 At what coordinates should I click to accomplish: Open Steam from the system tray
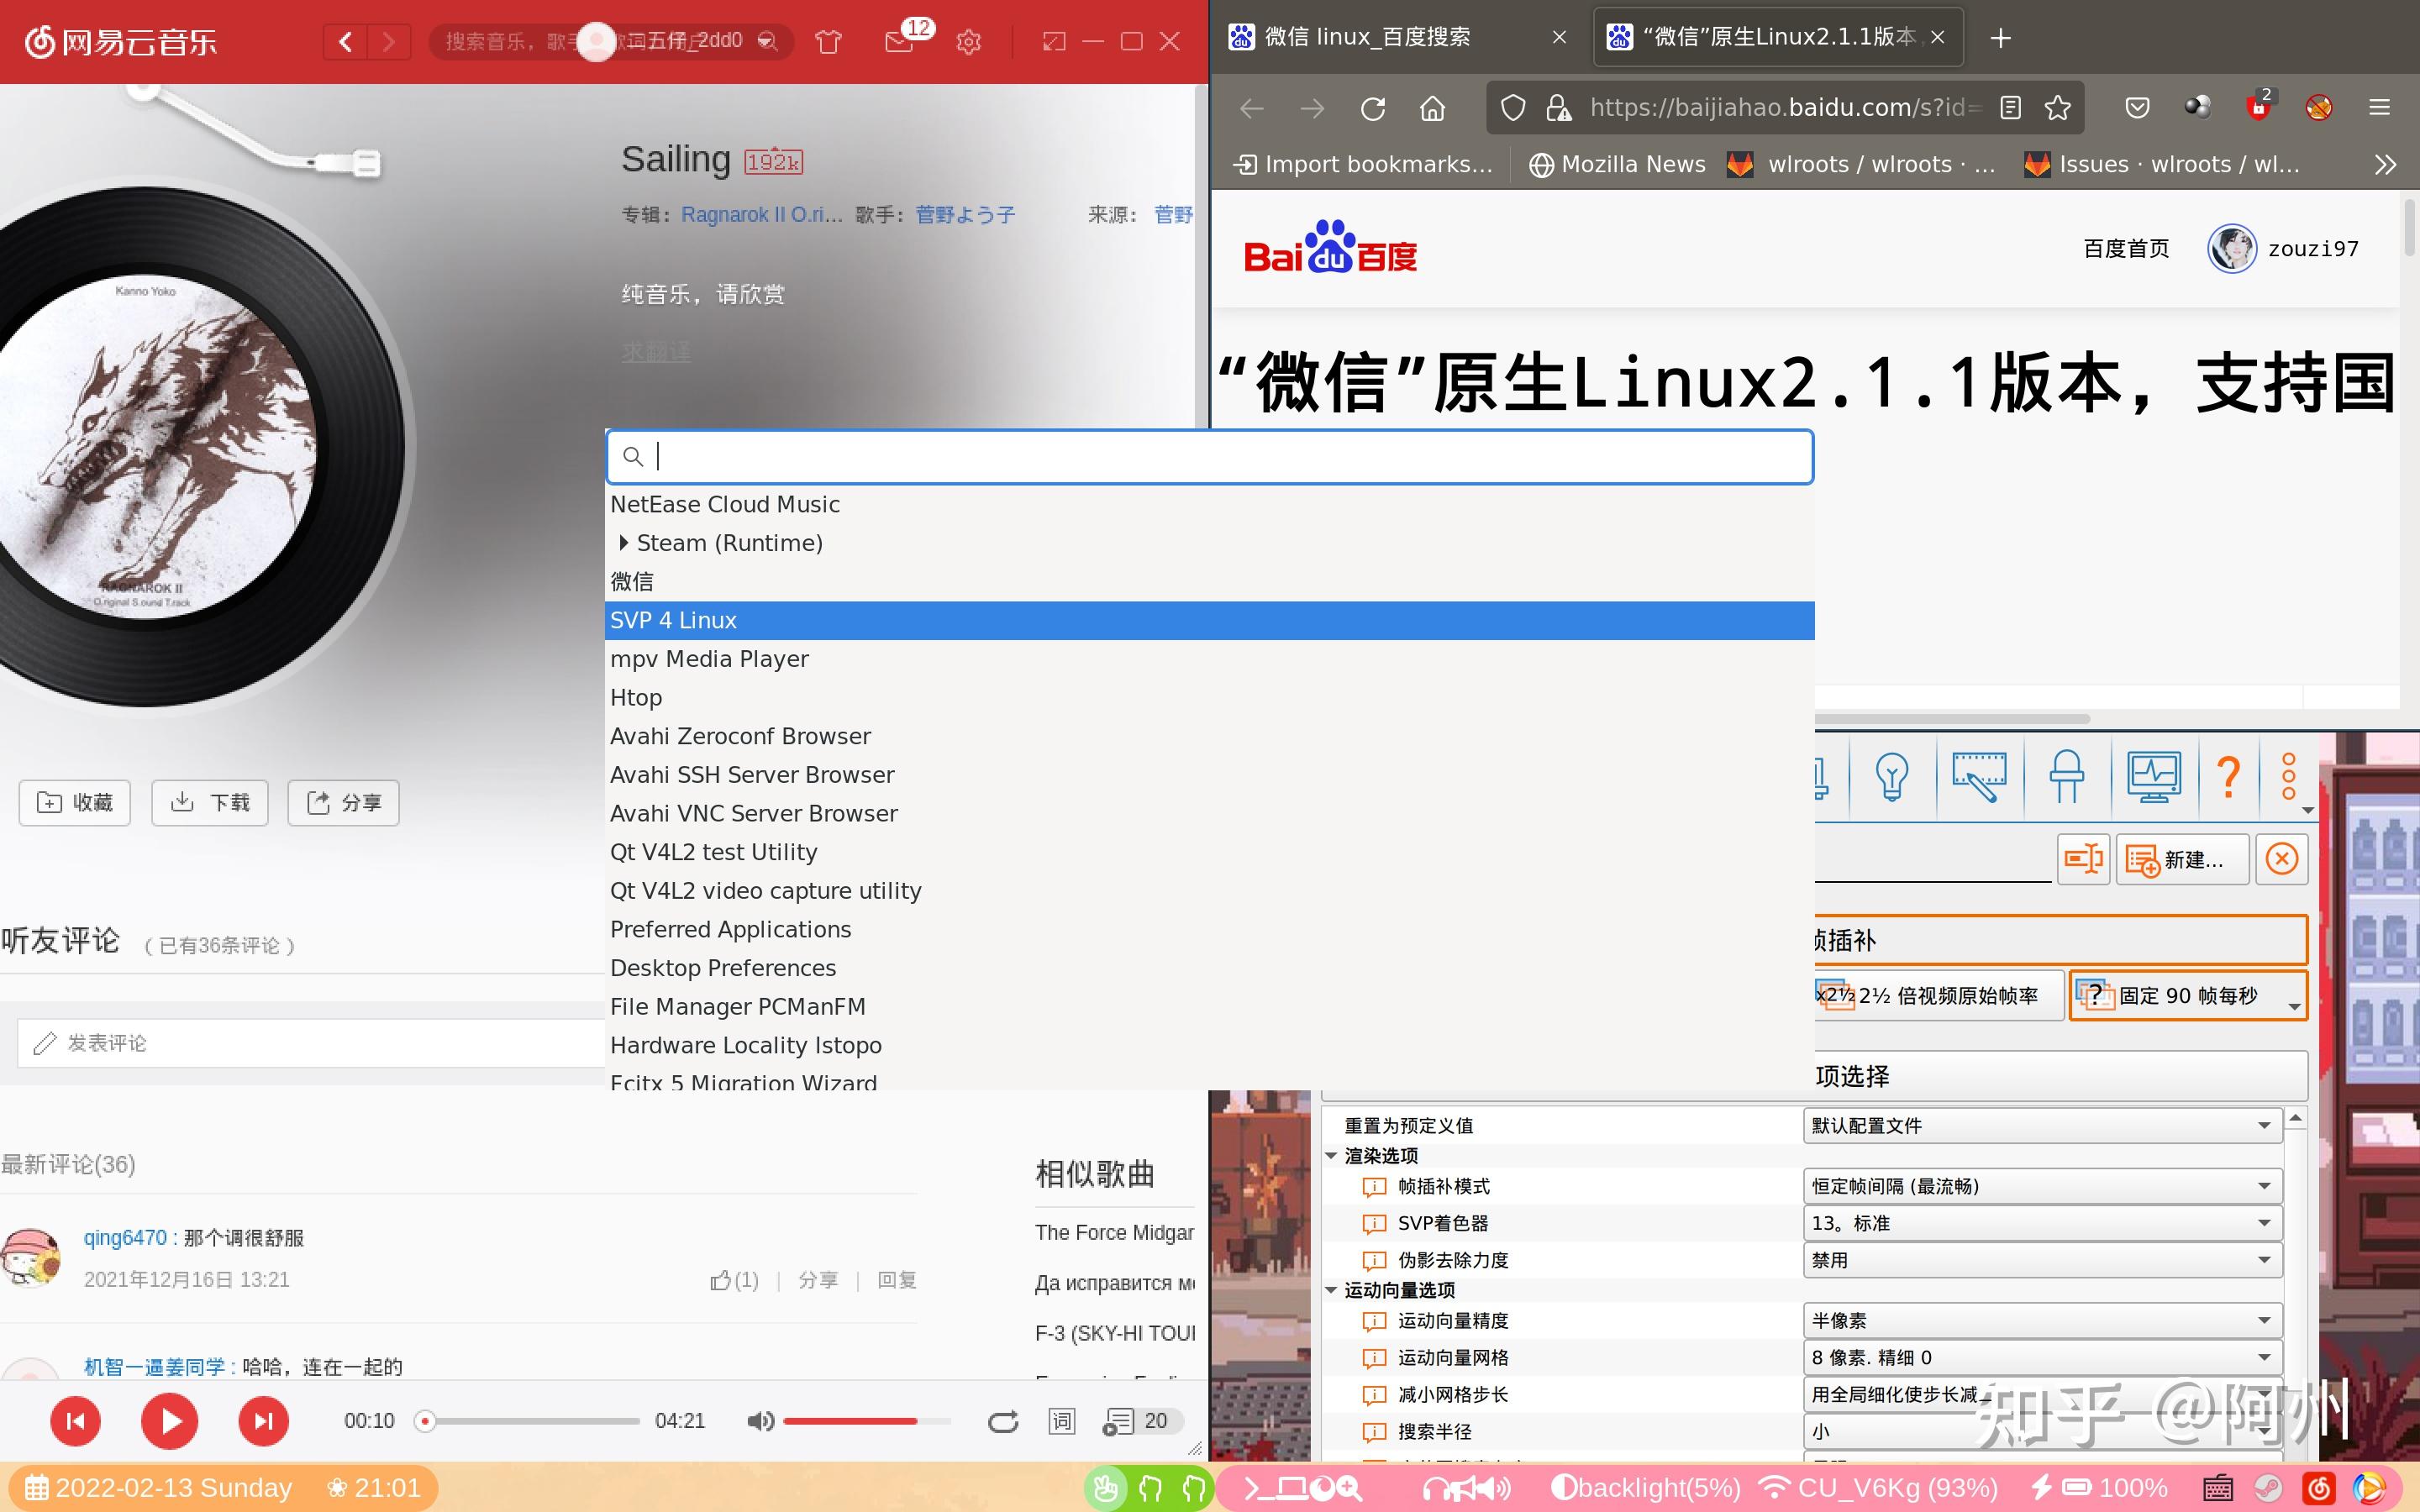2270,1487
